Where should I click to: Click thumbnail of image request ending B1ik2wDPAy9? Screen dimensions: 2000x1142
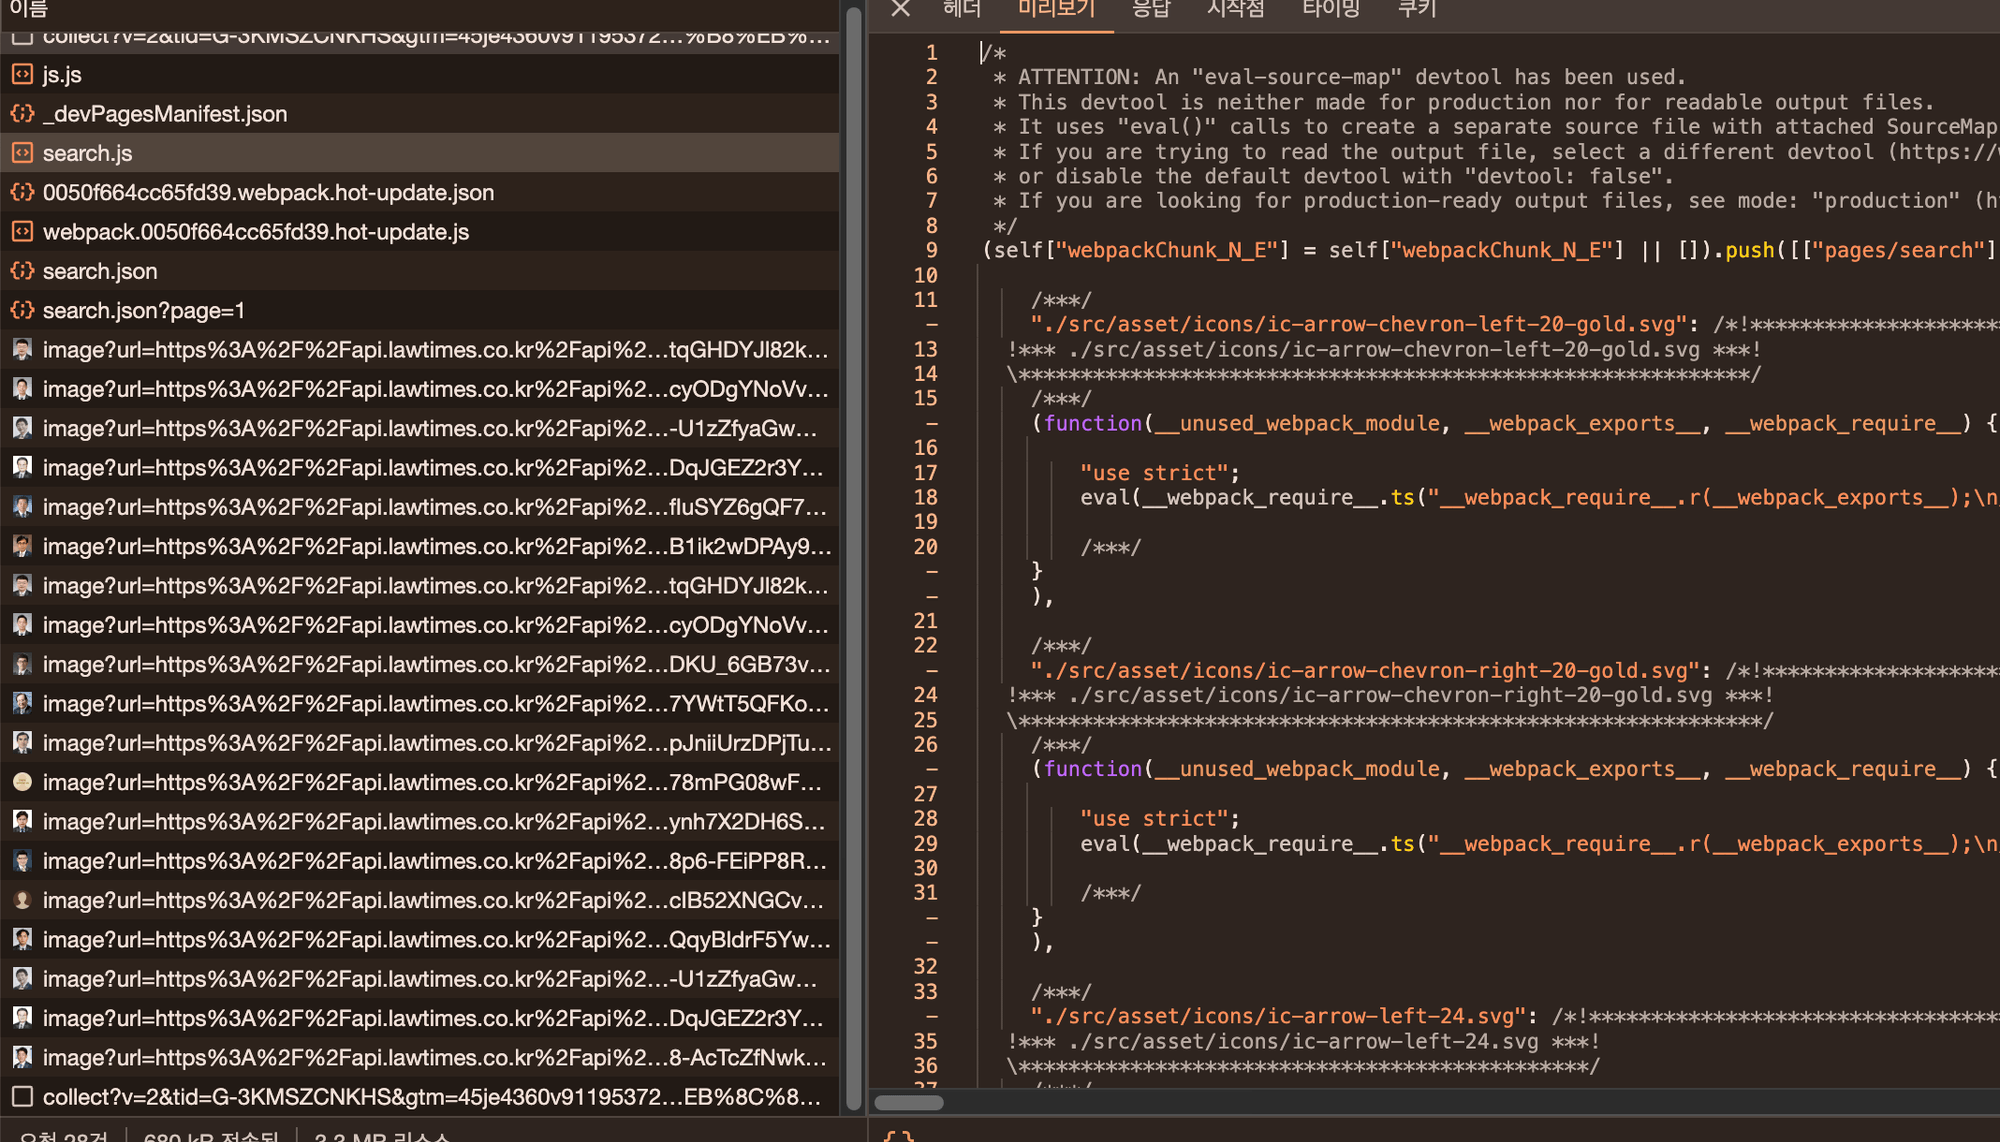click(x=22, y=546)
